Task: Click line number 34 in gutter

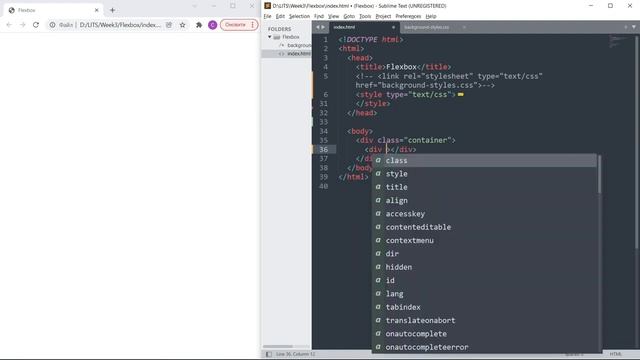Action: [323, 131]
